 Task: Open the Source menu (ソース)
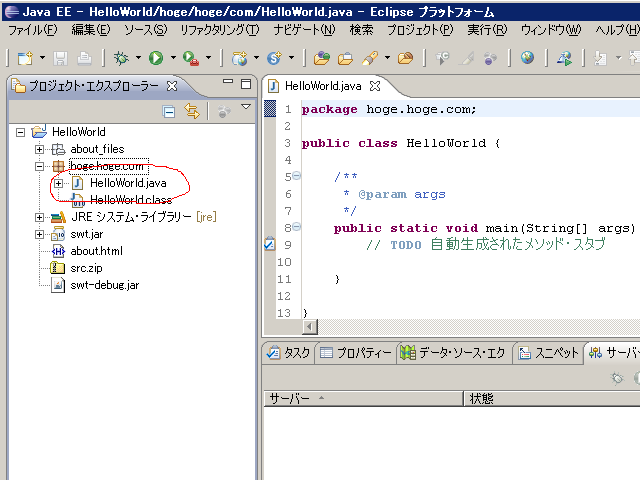point(146,30)
